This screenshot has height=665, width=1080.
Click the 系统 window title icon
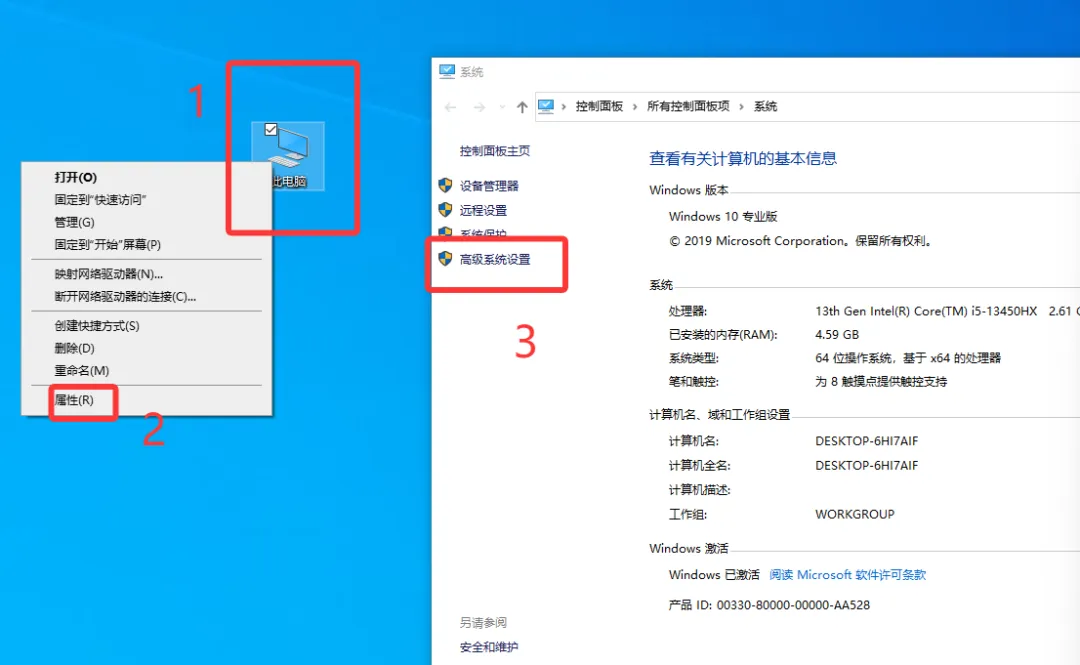[447, 71]
